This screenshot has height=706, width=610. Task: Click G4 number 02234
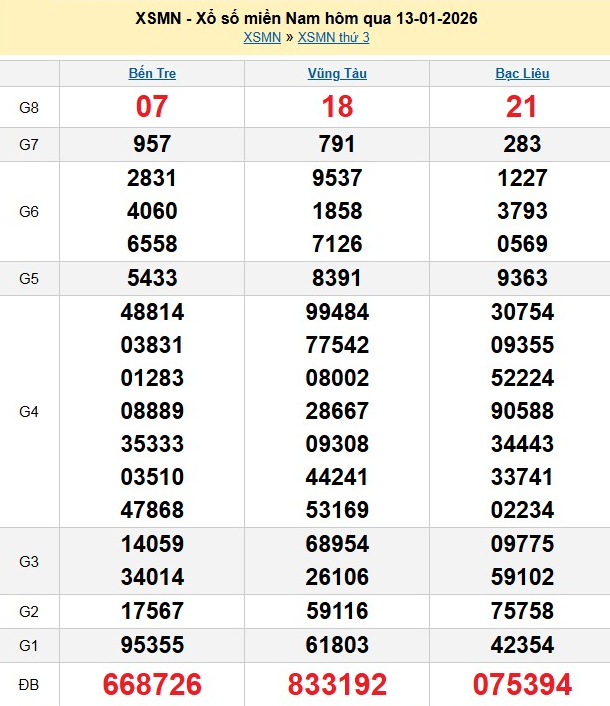[522, 510]
